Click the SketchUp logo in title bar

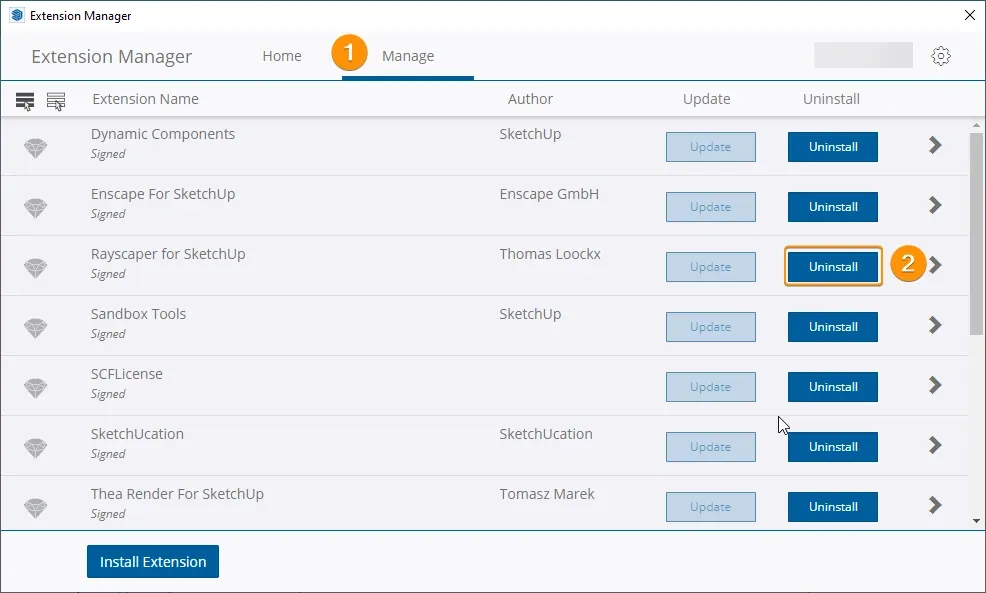[17, 15]
